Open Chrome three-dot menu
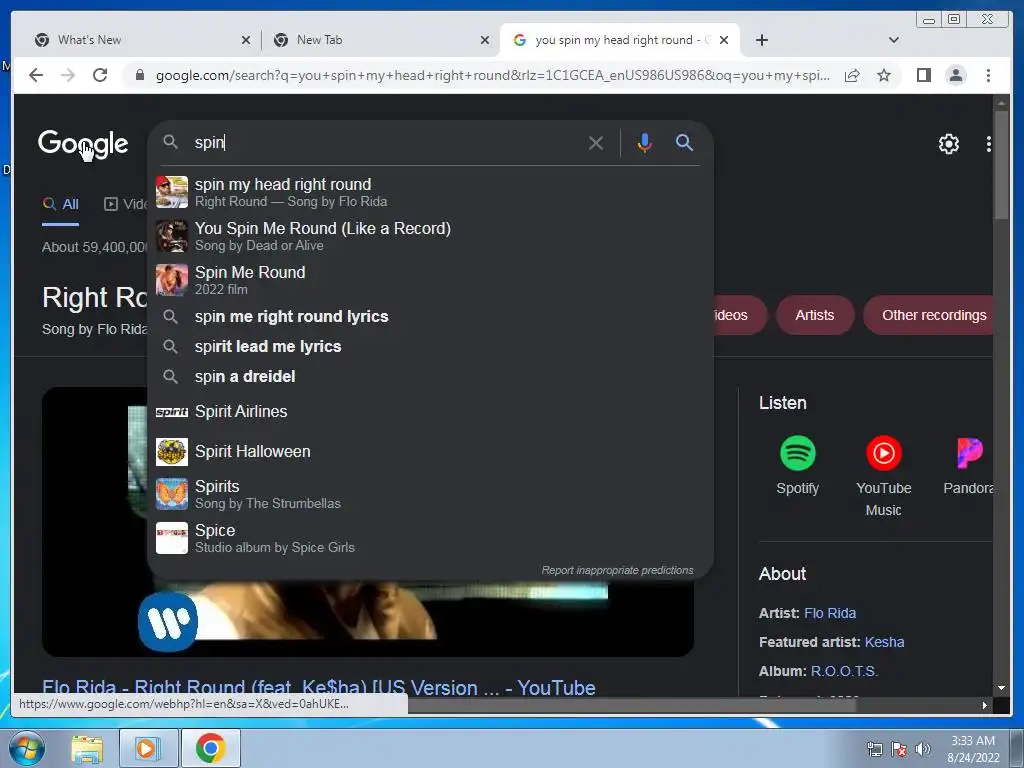Viewport: 1024px width, 768px height. click(988, 76)
